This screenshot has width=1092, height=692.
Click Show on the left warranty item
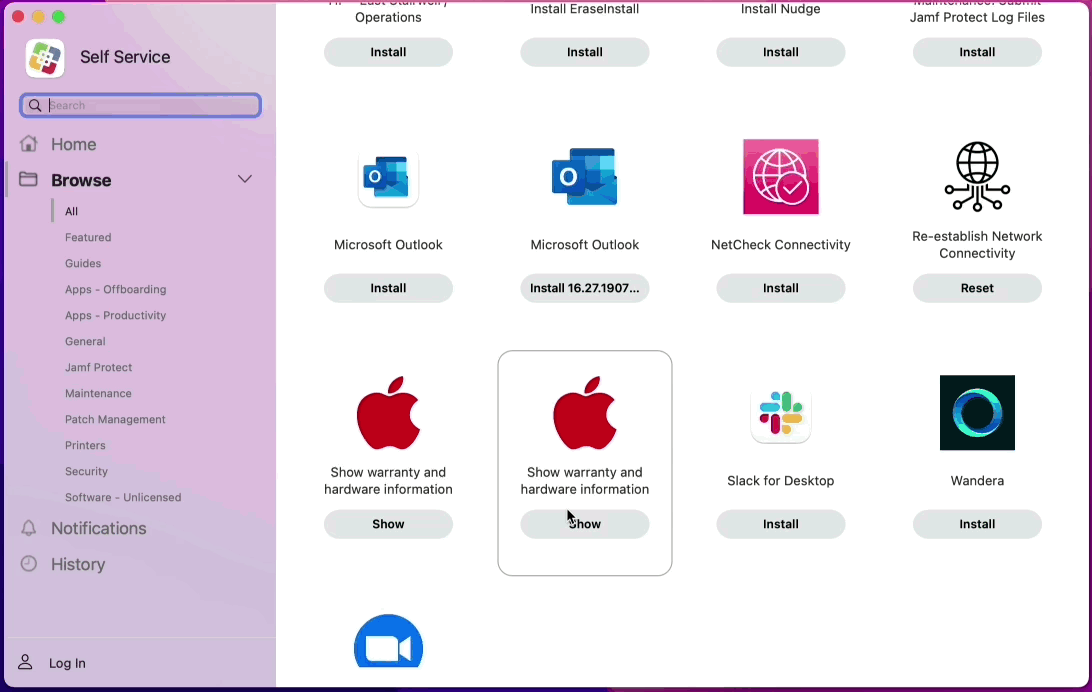pyautogui.click(x=388, y=524)
